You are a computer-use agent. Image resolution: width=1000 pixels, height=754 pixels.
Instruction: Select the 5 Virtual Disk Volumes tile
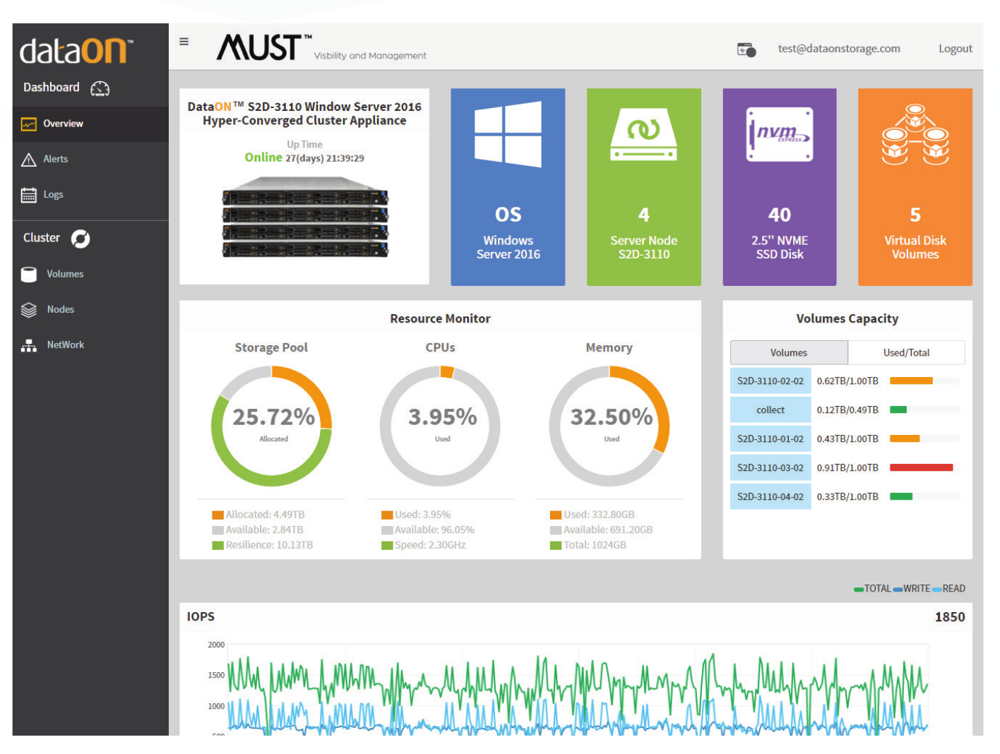pyautogui.click(x=915, y=187)
